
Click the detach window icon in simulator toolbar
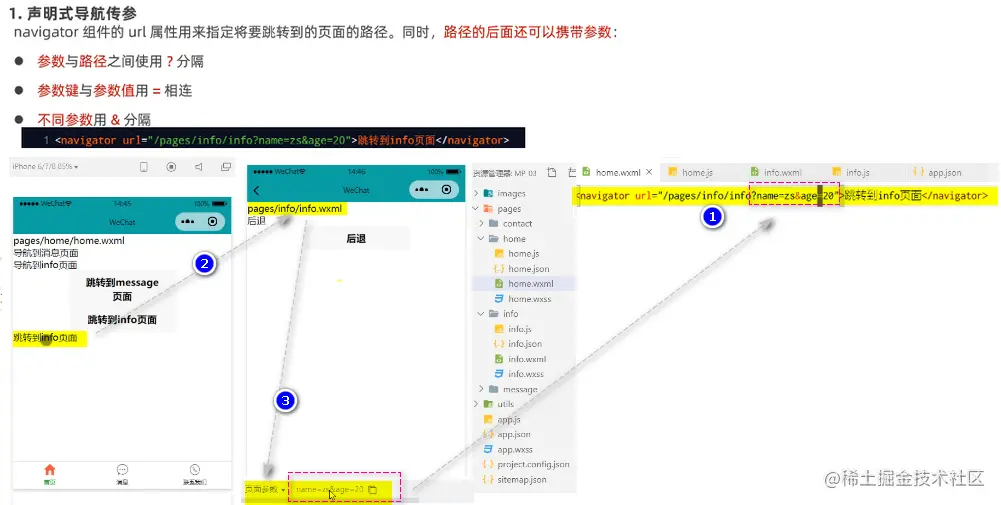tap(225, 167)
